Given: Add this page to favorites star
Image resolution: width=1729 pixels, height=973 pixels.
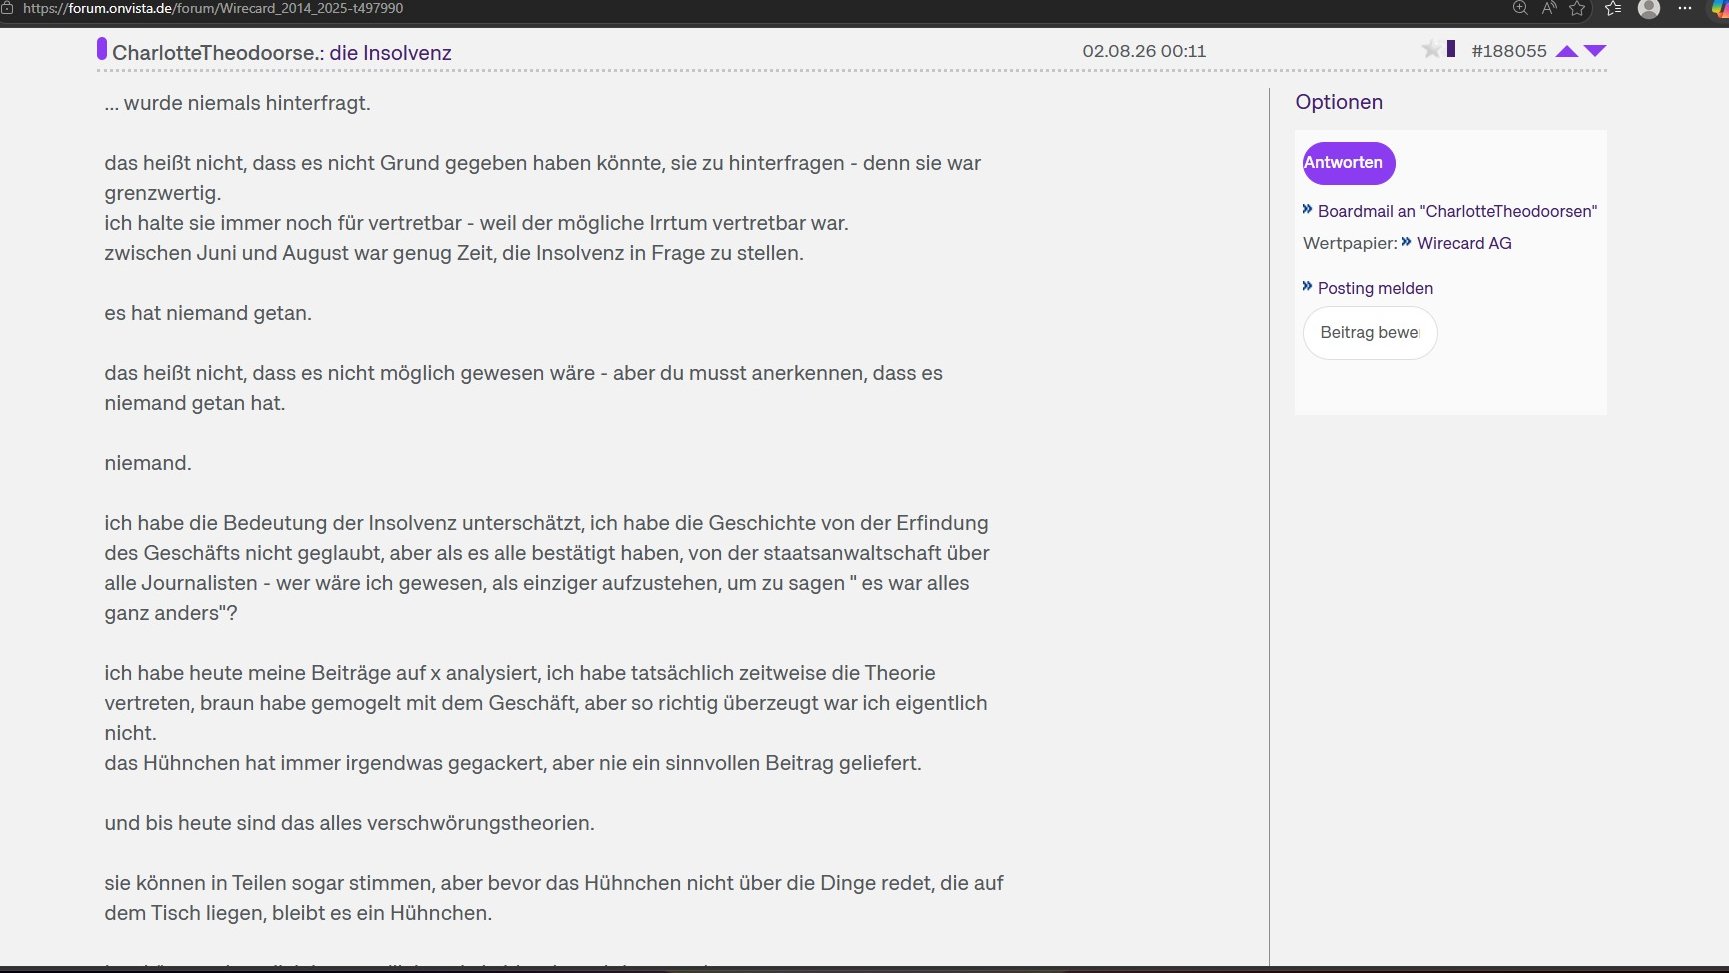Looking at the screenshot, I should coord(1578,8).
